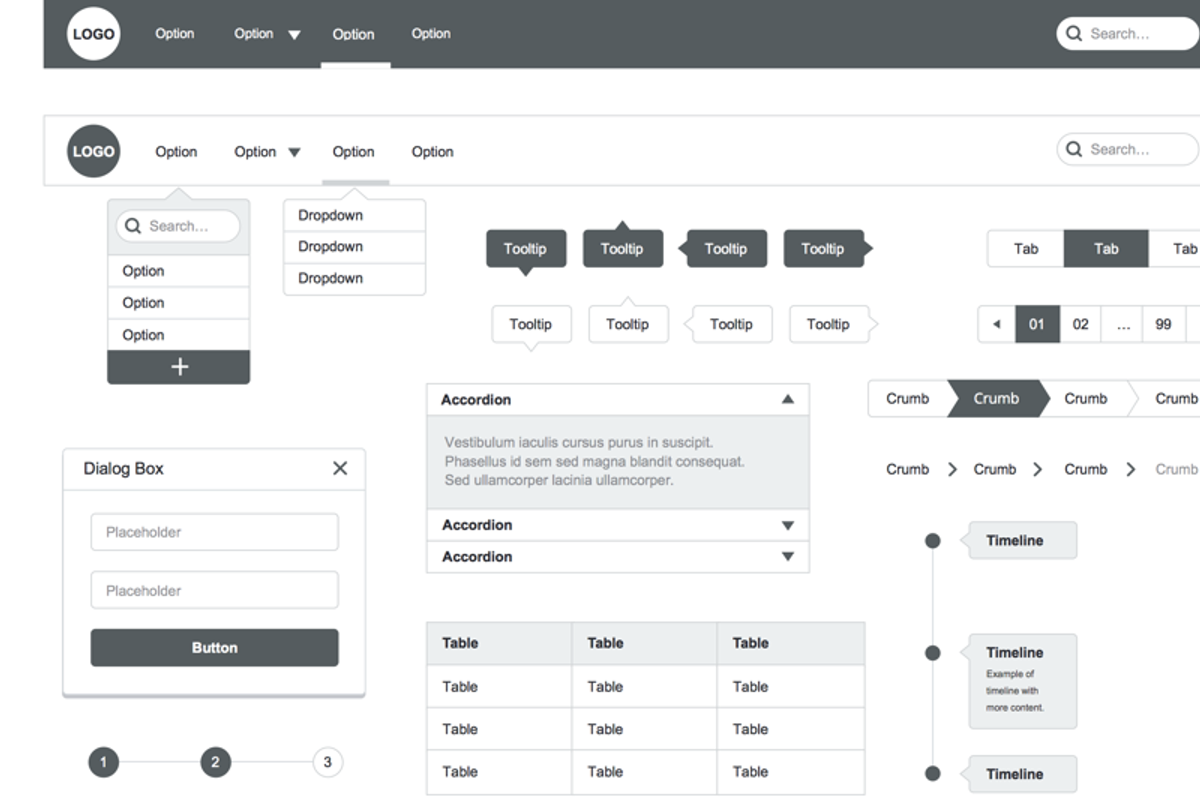1200x800 pixels.
Task: Select the top timeline dot next to Timeline
Action: coord(932,541)
